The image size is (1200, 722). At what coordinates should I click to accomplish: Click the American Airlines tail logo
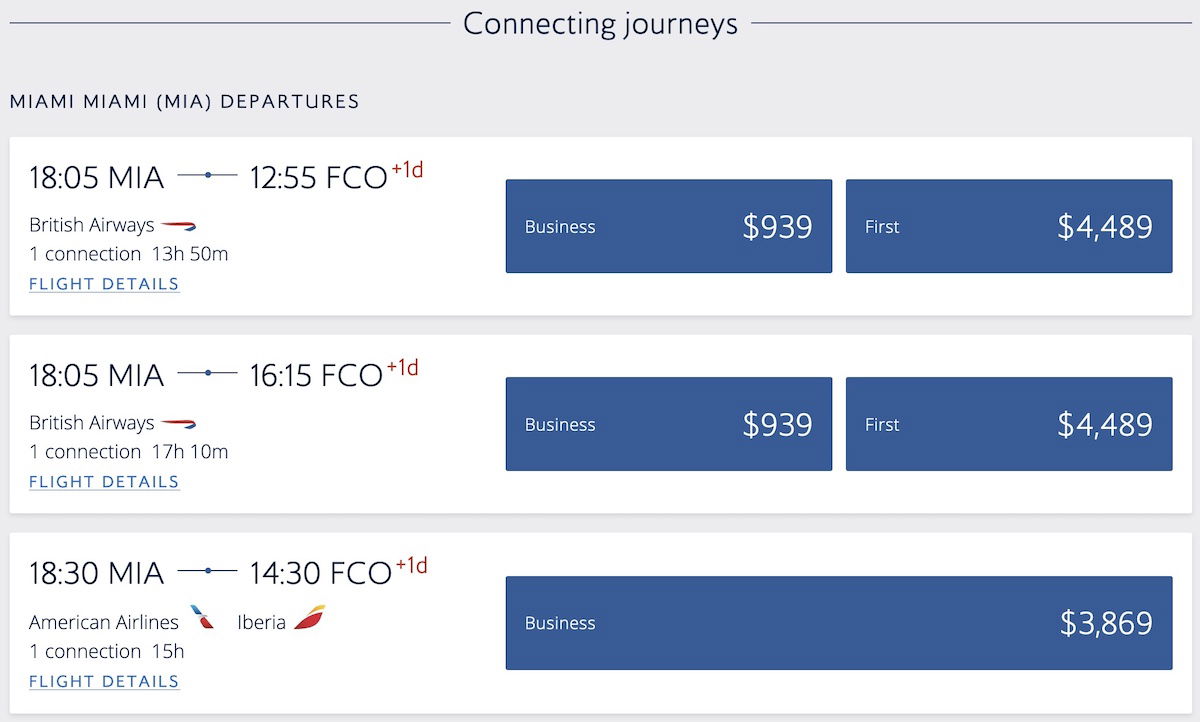[x=202, y=618]
